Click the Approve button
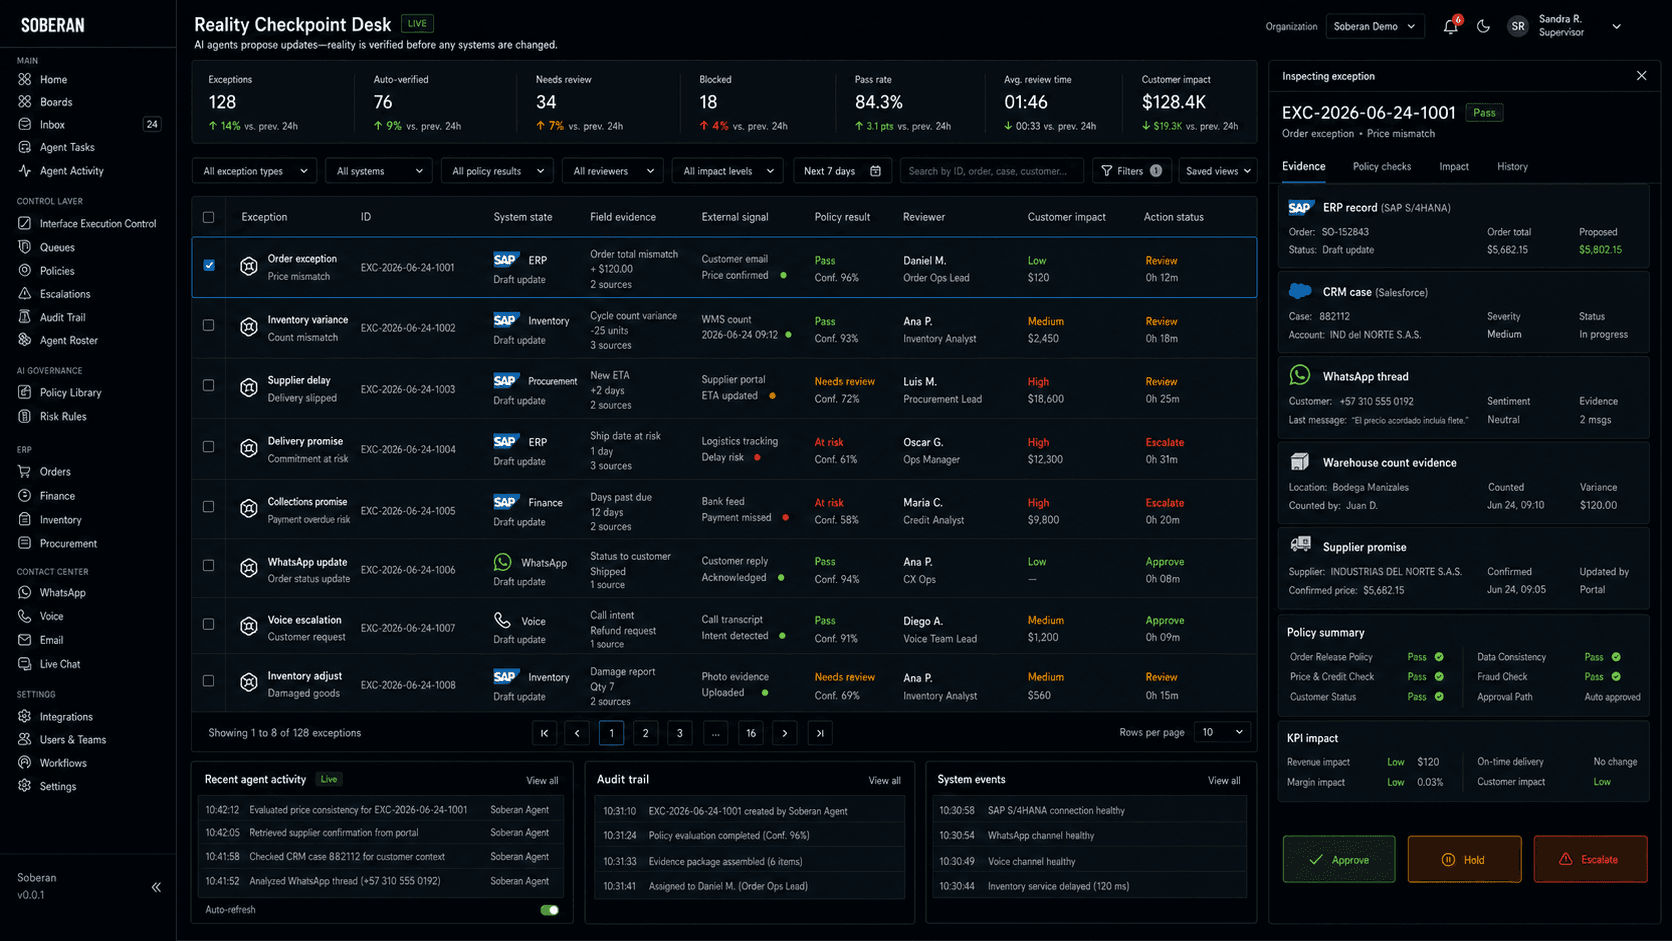This screenshot has height=941, width=1672. [1339, 859]
